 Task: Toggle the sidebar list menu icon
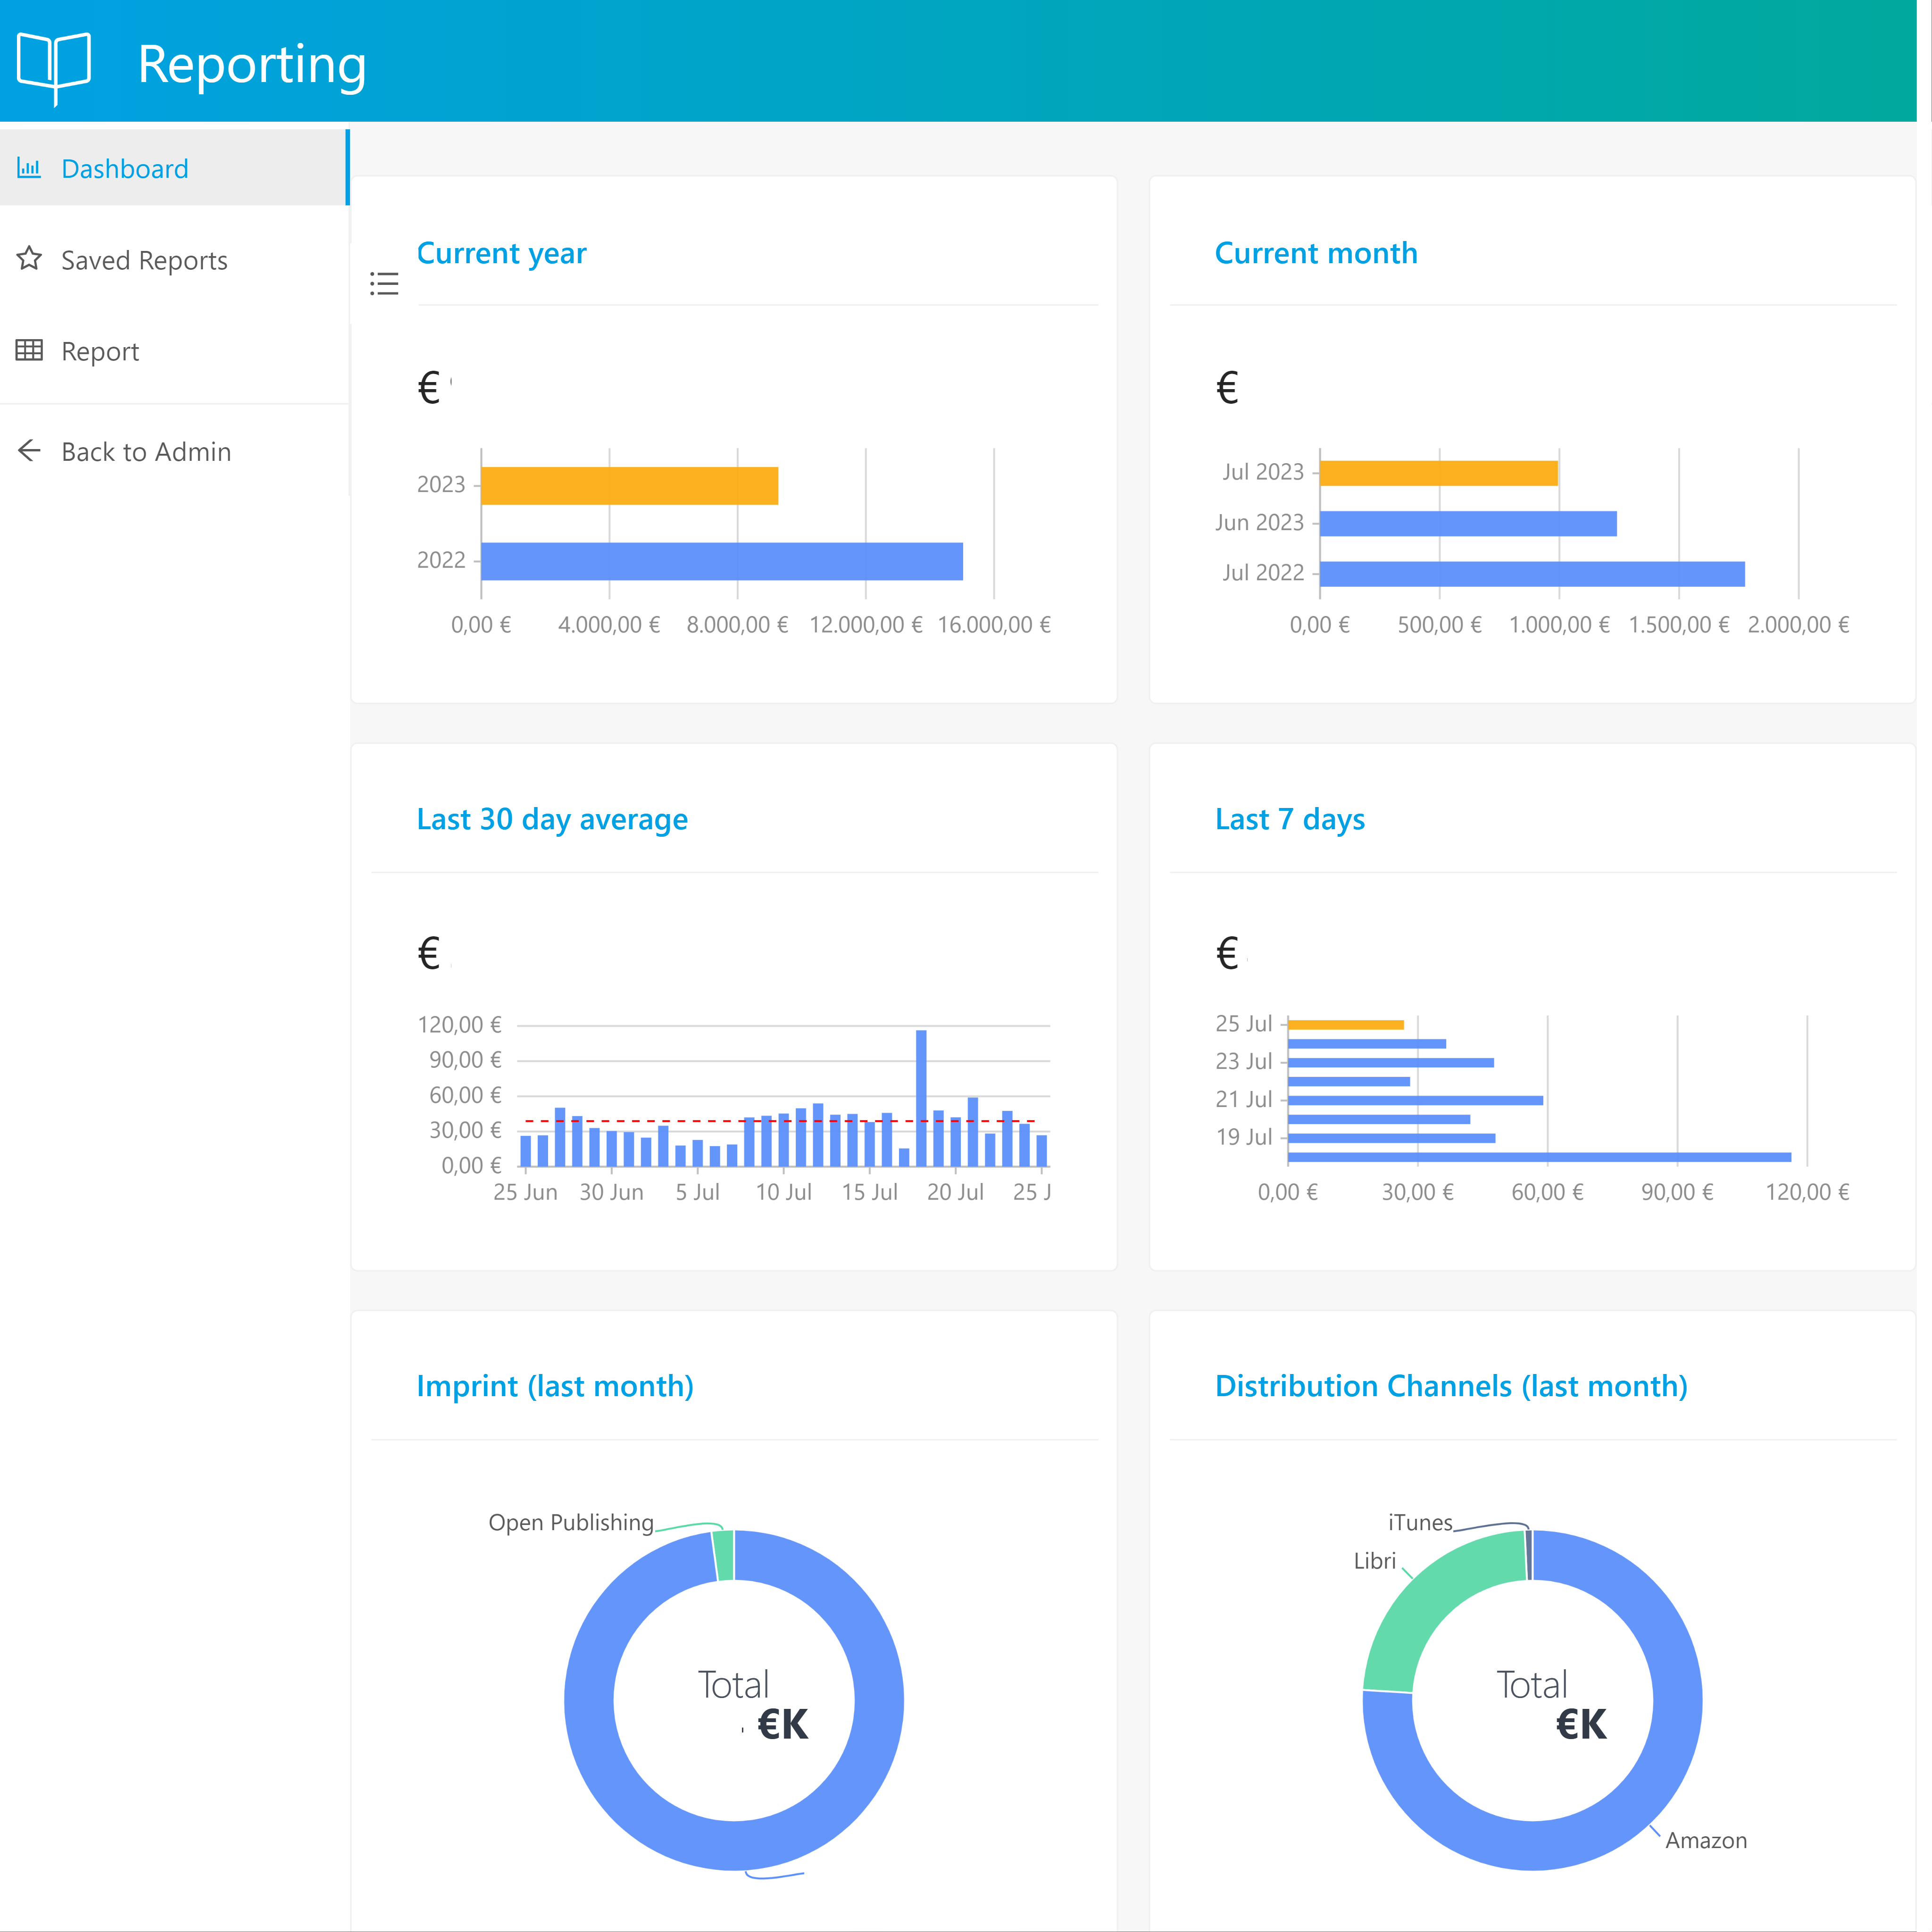coord(384,284)
